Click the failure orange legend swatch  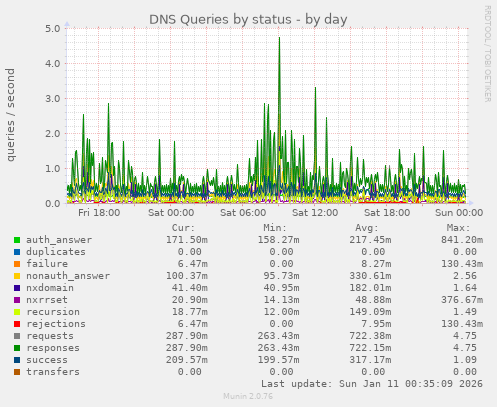17,264
